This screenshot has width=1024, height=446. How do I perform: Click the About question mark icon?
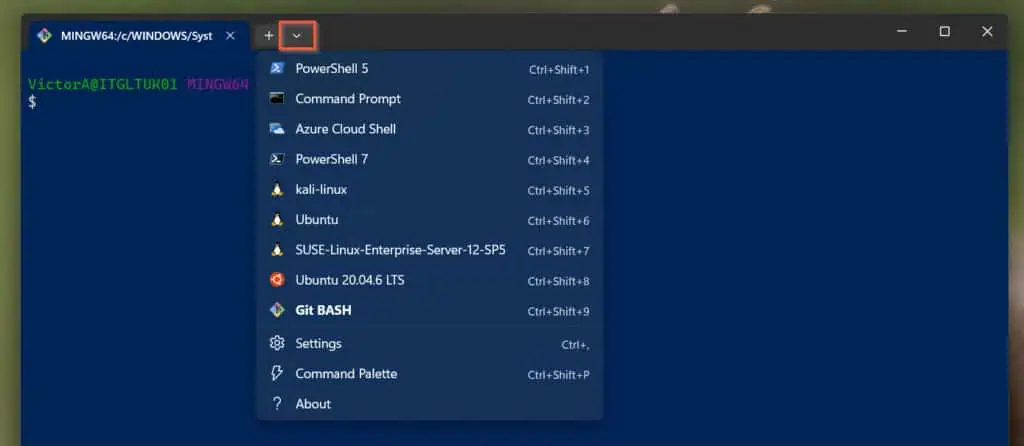(277, 404)
